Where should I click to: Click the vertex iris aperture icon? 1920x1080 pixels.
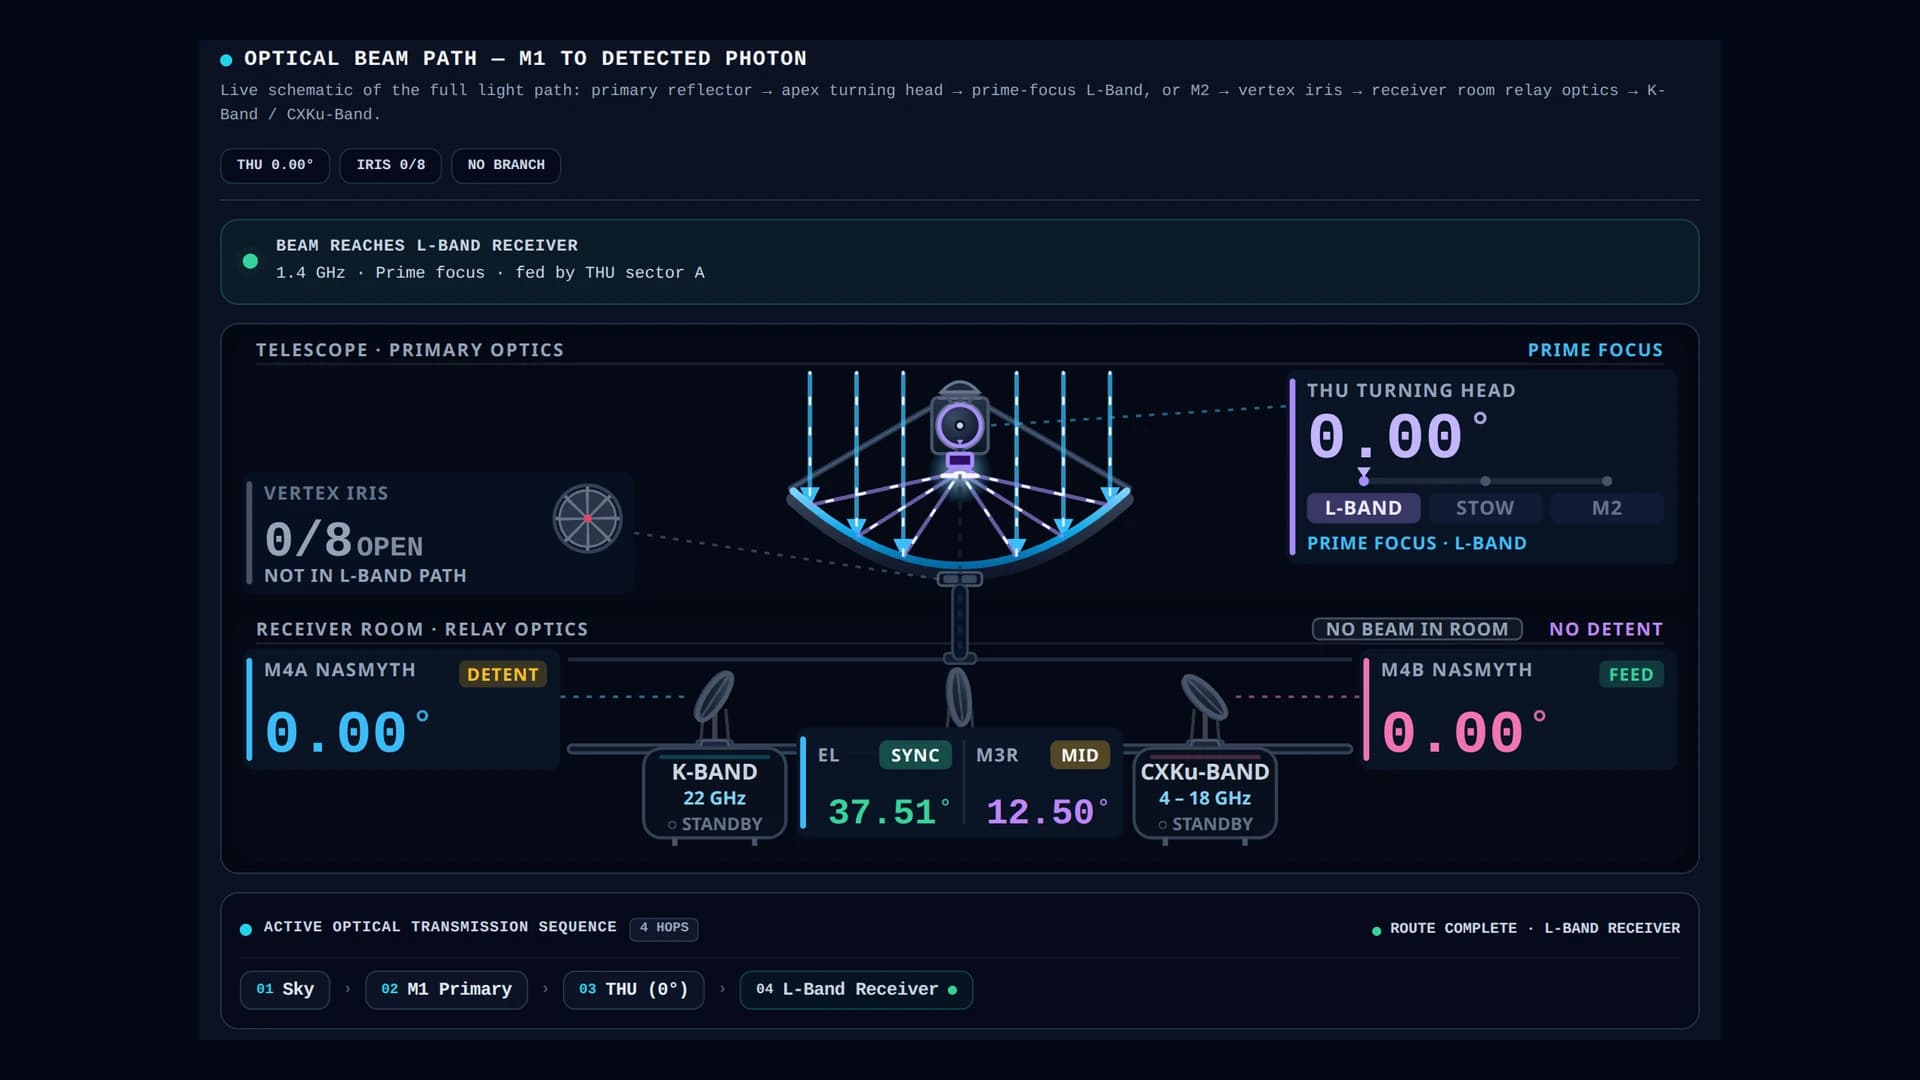point(588,518)
